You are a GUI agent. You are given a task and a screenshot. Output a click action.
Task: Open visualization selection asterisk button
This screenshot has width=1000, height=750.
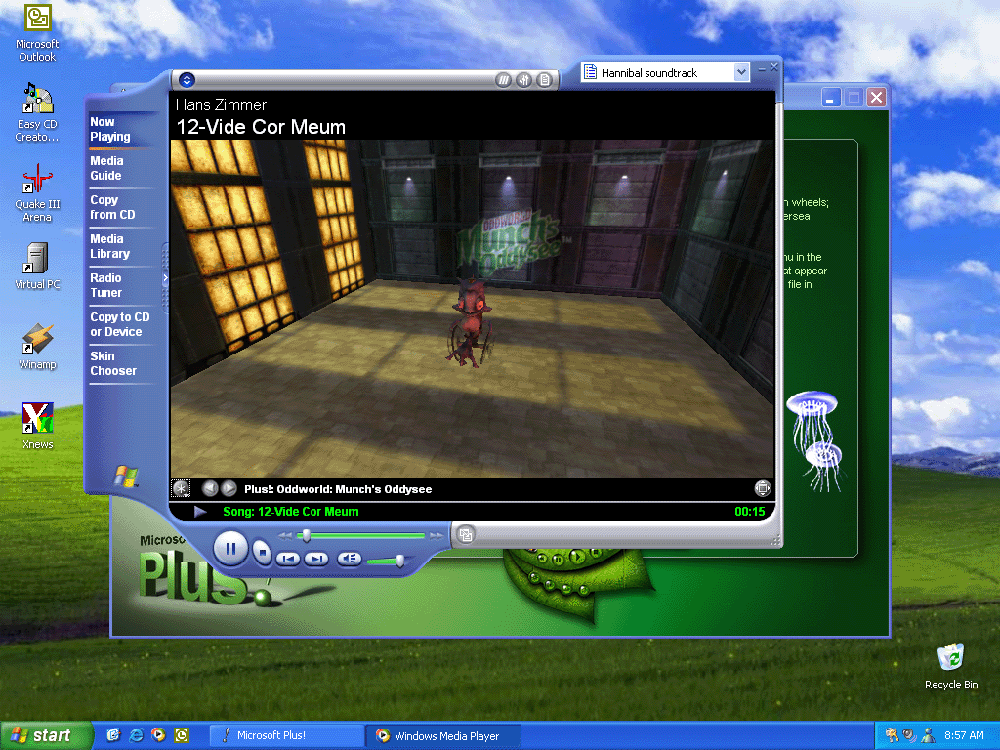coord(181,489)
